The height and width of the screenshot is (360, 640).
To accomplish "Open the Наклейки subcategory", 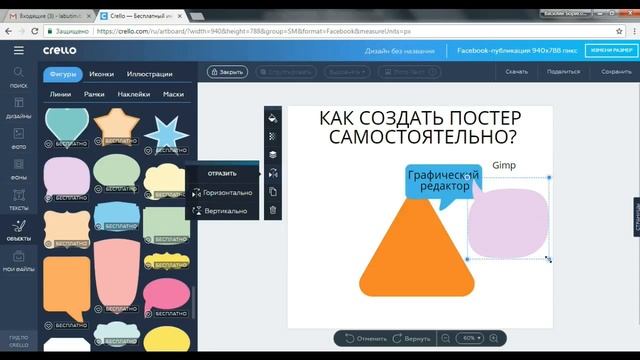I will coord(133,94).
